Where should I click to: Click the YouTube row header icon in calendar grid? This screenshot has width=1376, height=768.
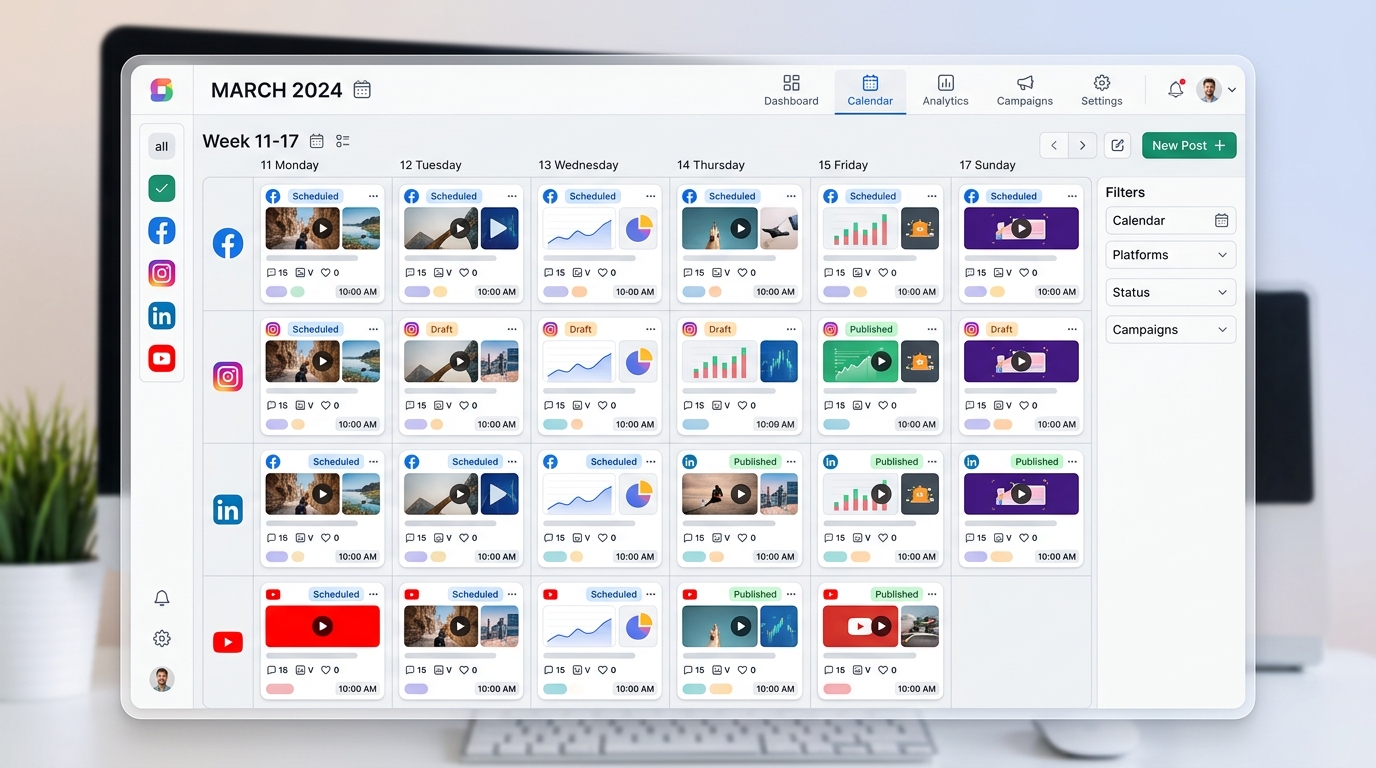click(x=228, y=642)
